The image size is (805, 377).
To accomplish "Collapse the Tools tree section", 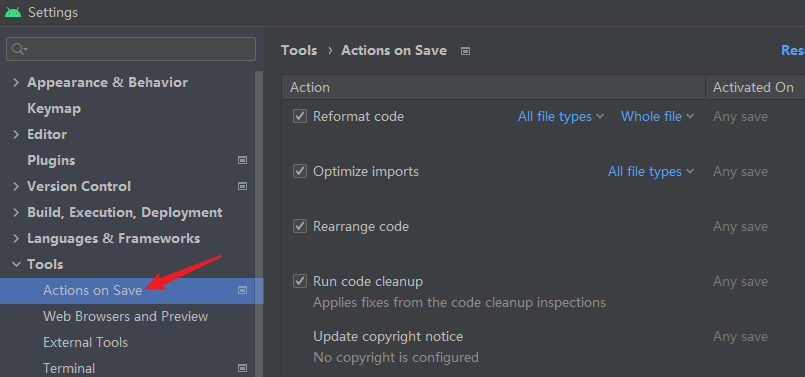I will [16, 264].
